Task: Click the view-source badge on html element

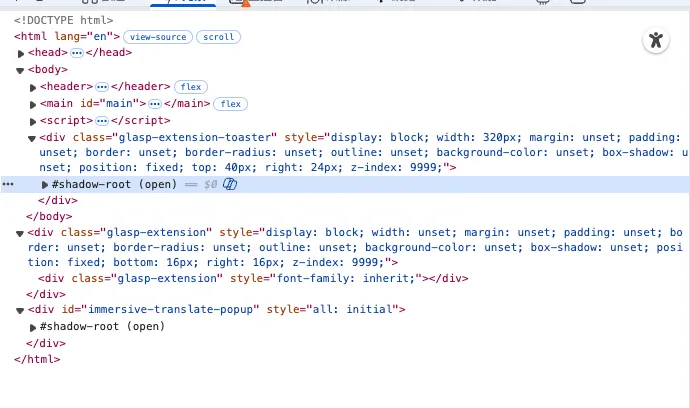Action: coord(158,37)
